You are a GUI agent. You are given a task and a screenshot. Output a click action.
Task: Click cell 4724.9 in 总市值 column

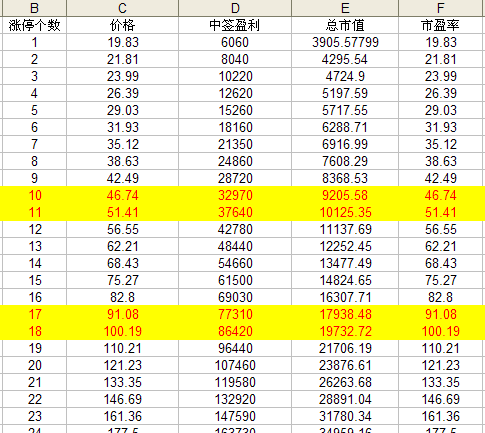pos(345,76)
